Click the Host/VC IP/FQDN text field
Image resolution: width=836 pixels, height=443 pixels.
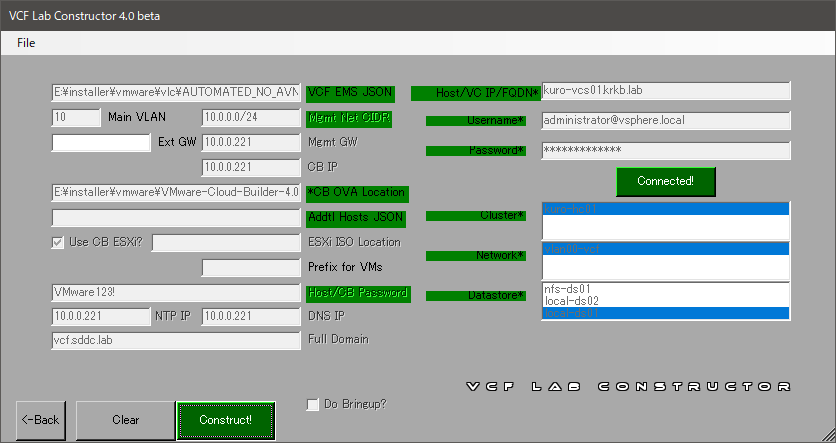665,91
